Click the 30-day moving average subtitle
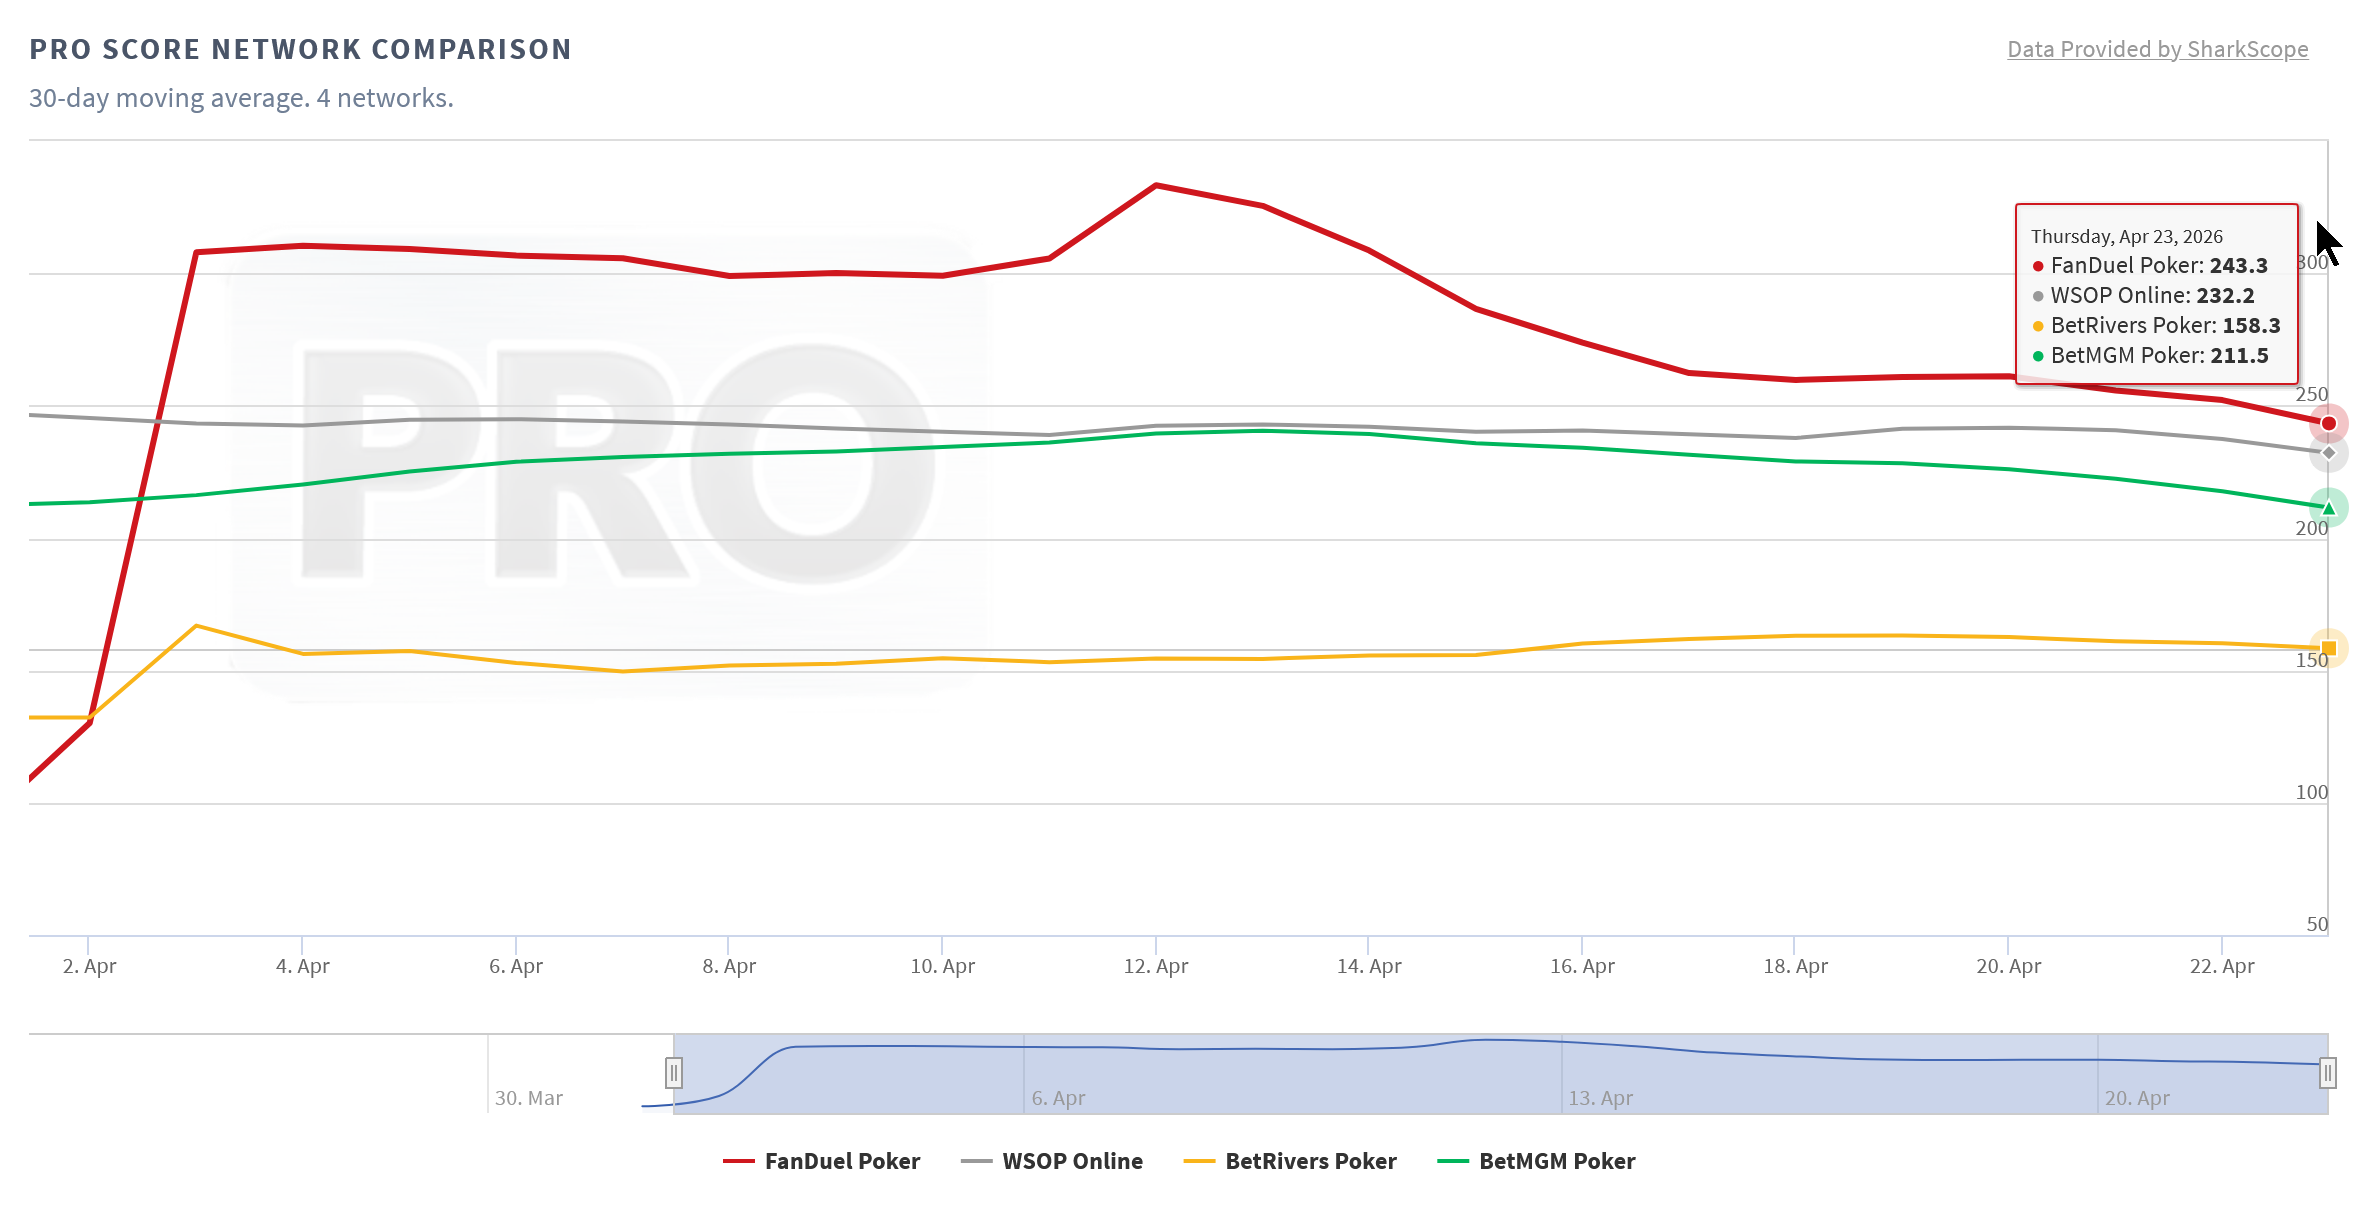Viewport: 2356px width, 1214px height. click(241, 98)
